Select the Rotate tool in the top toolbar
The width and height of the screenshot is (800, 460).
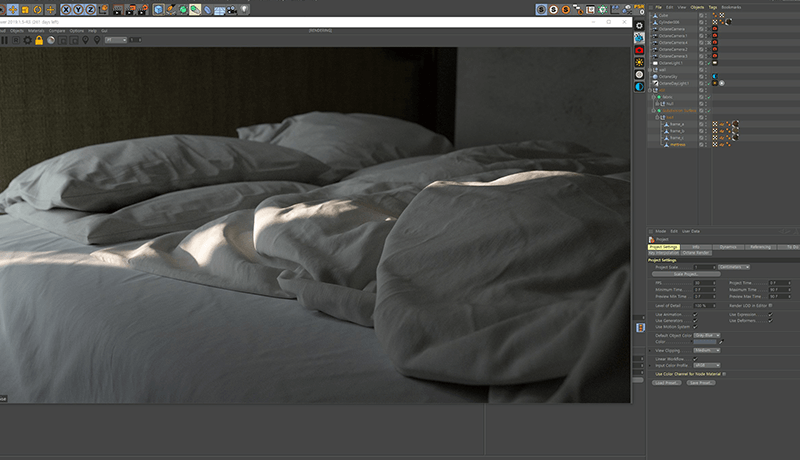coord(37,9)
